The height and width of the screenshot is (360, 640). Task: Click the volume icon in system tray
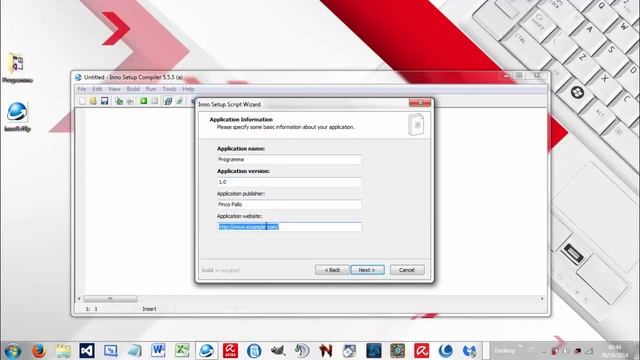(565, 351)
